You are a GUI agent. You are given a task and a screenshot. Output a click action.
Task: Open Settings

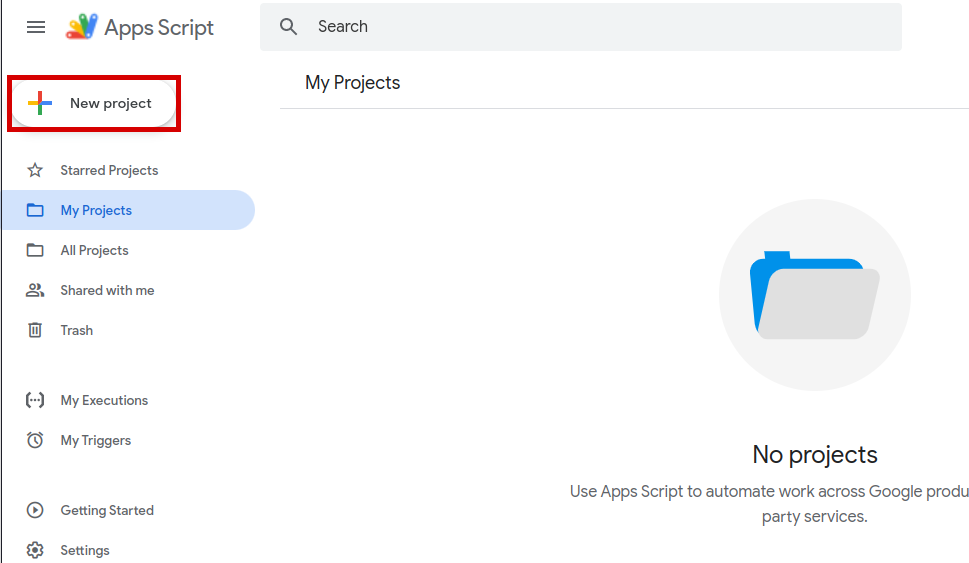85,550
